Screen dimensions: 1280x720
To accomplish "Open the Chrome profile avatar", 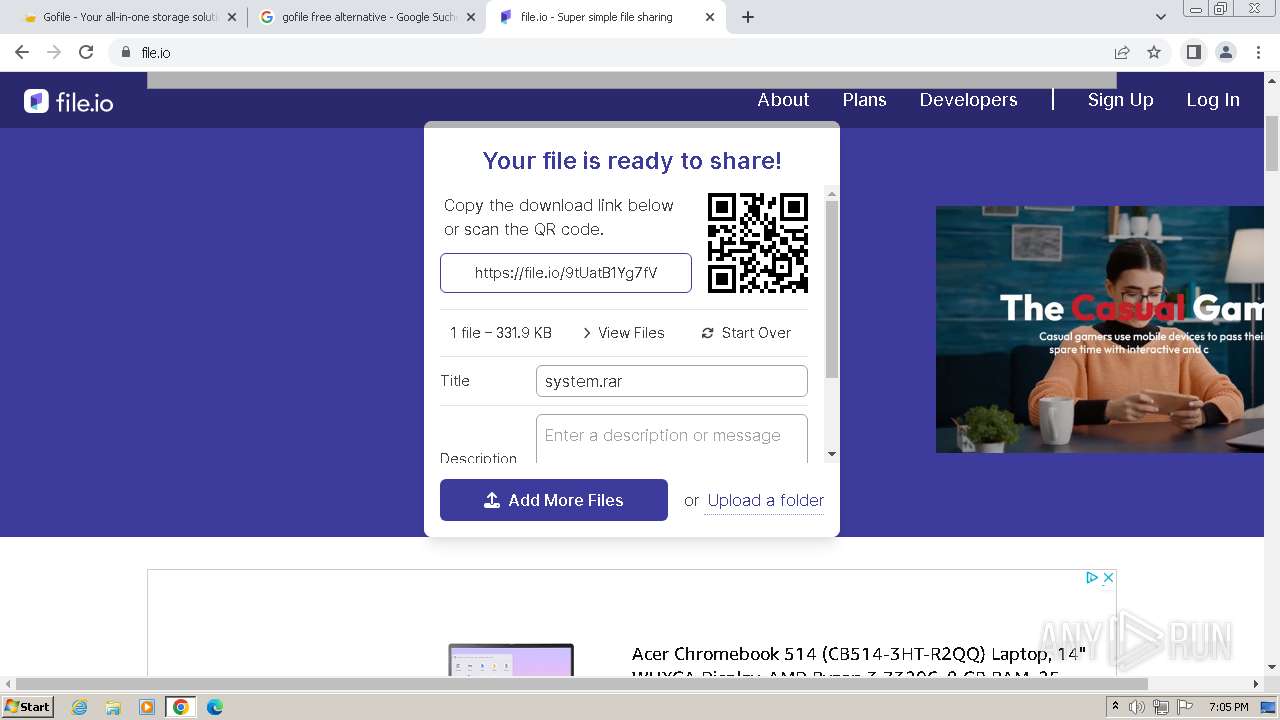I will tap(1226, 52).
